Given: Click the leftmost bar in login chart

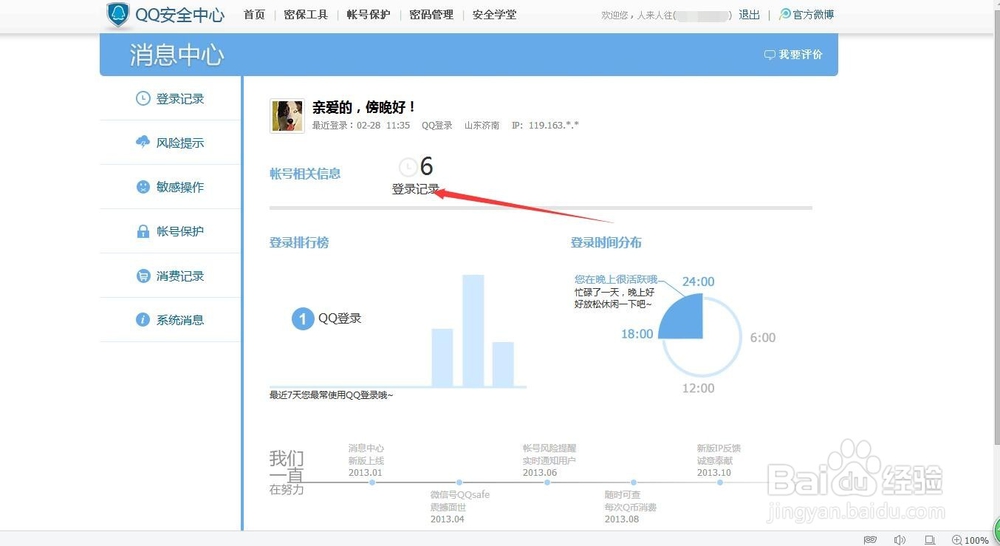Looking at the screenshot, I should point(442,358).
